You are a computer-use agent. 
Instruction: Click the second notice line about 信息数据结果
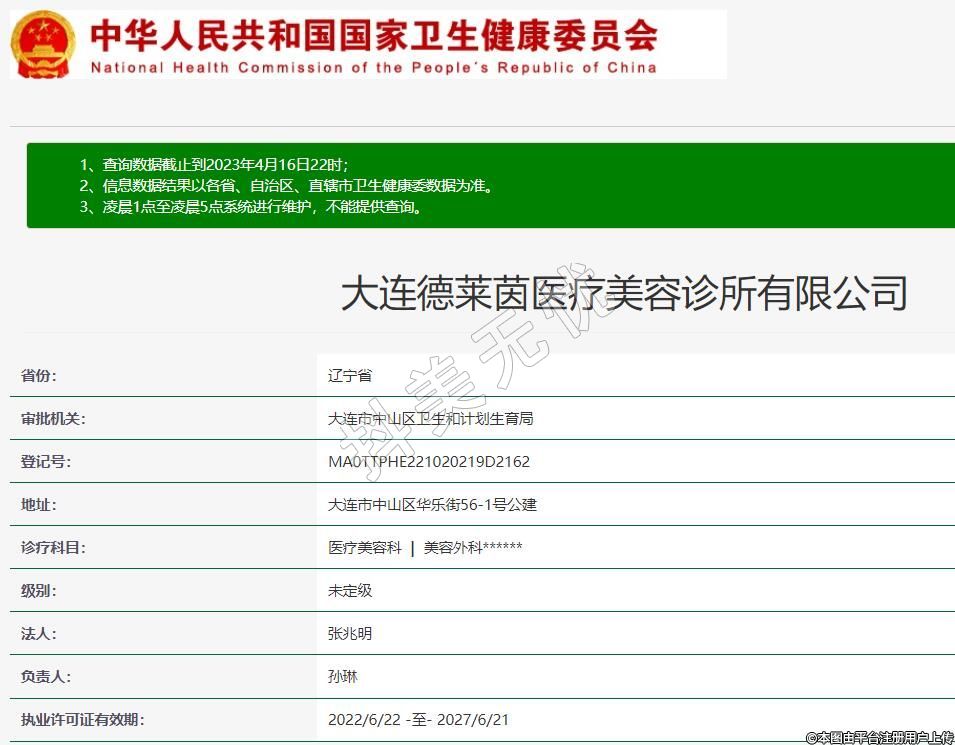pos(296,186)
